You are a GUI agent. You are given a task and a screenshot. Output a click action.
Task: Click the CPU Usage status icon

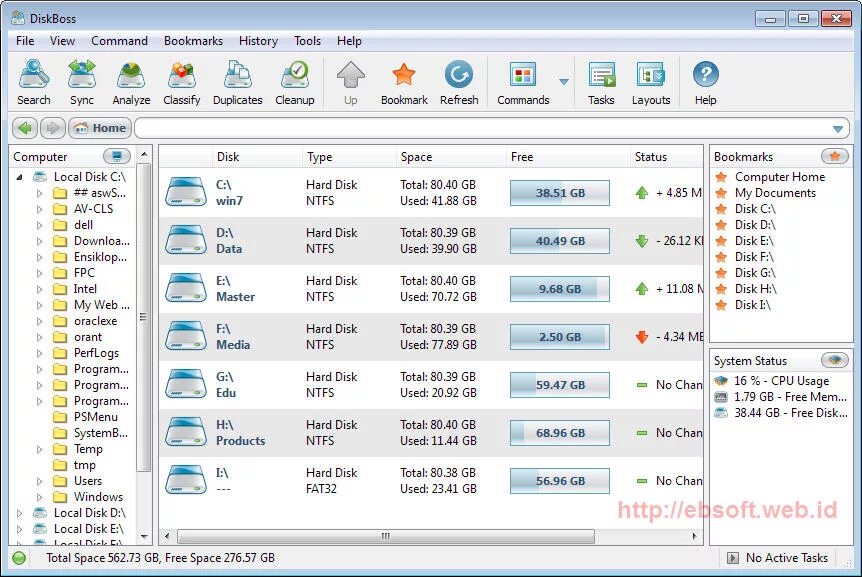point(721,380)
